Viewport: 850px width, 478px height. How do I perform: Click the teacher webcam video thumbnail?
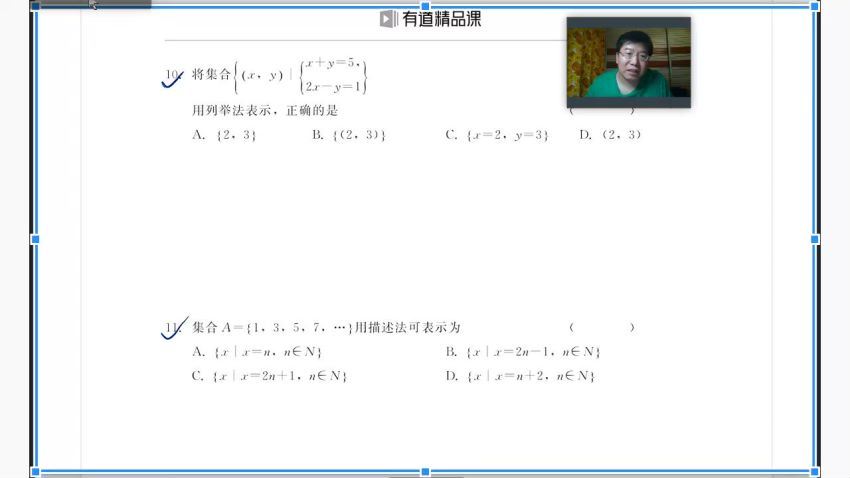pyautogui.click(x=629, y=62)
